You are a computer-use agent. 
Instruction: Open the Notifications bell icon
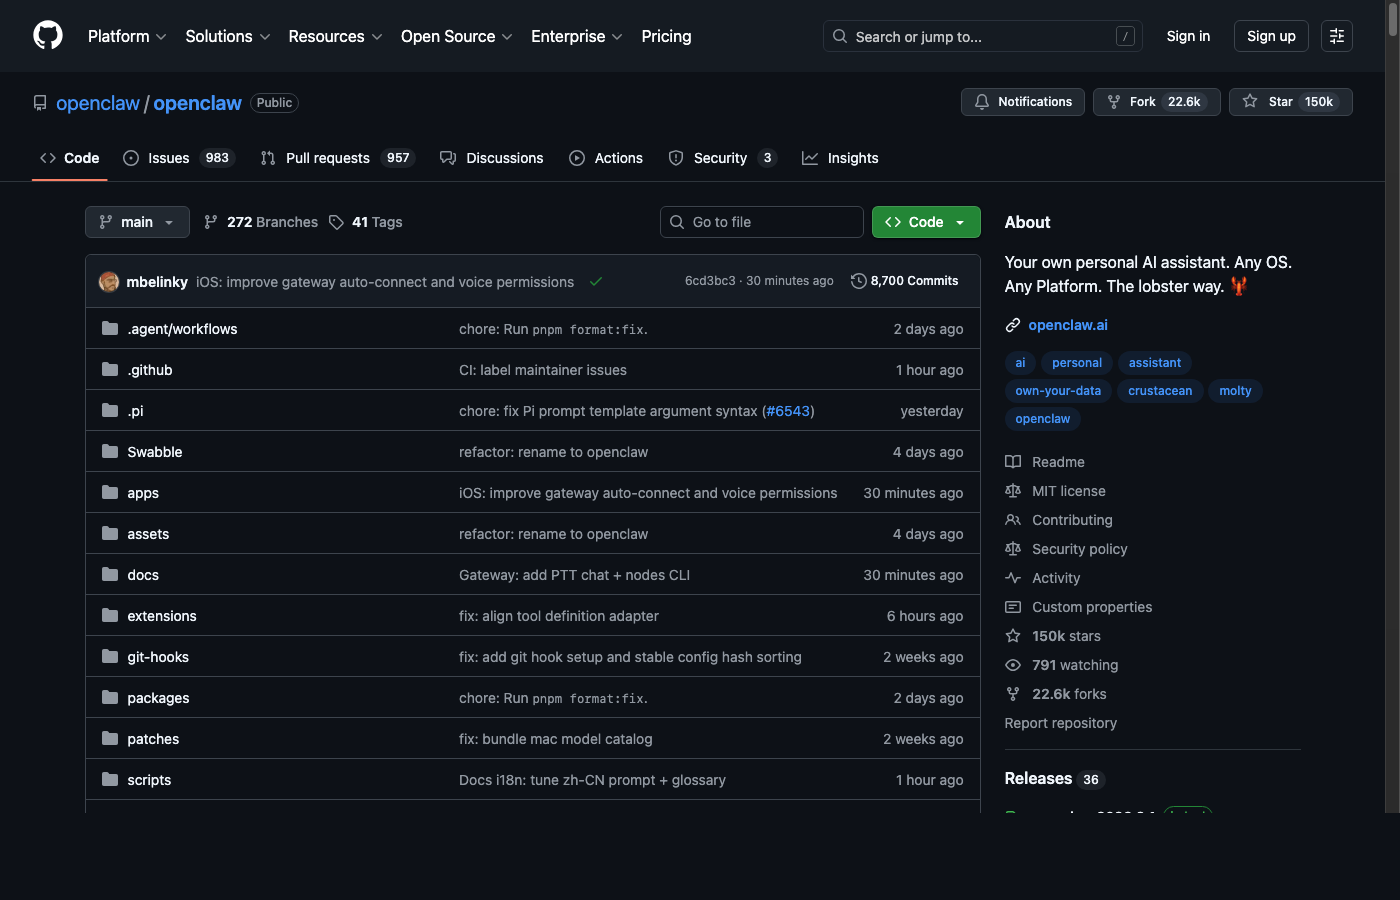point(981,101)
